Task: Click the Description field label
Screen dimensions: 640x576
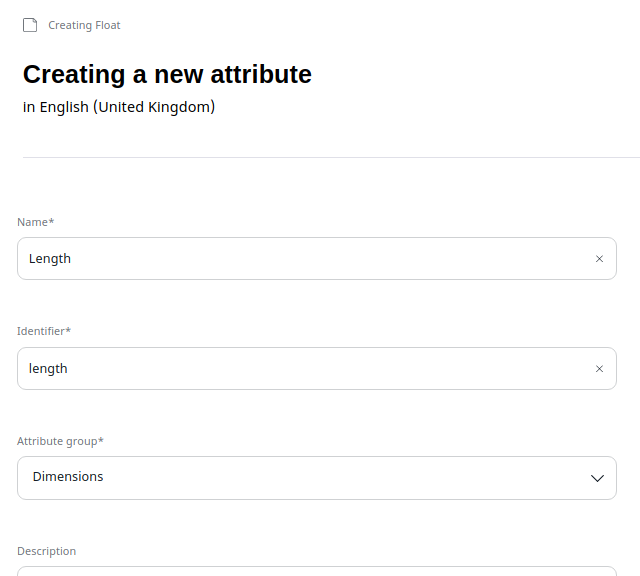Action: [x=47, y=551]
